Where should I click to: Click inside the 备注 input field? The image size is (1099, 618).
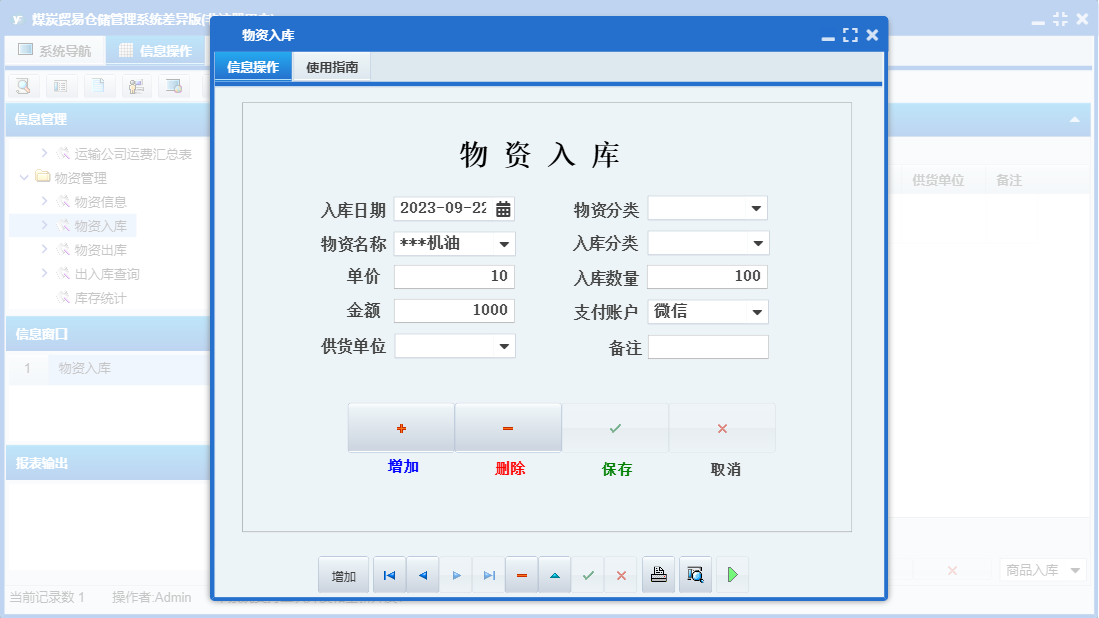coord(707,346)
